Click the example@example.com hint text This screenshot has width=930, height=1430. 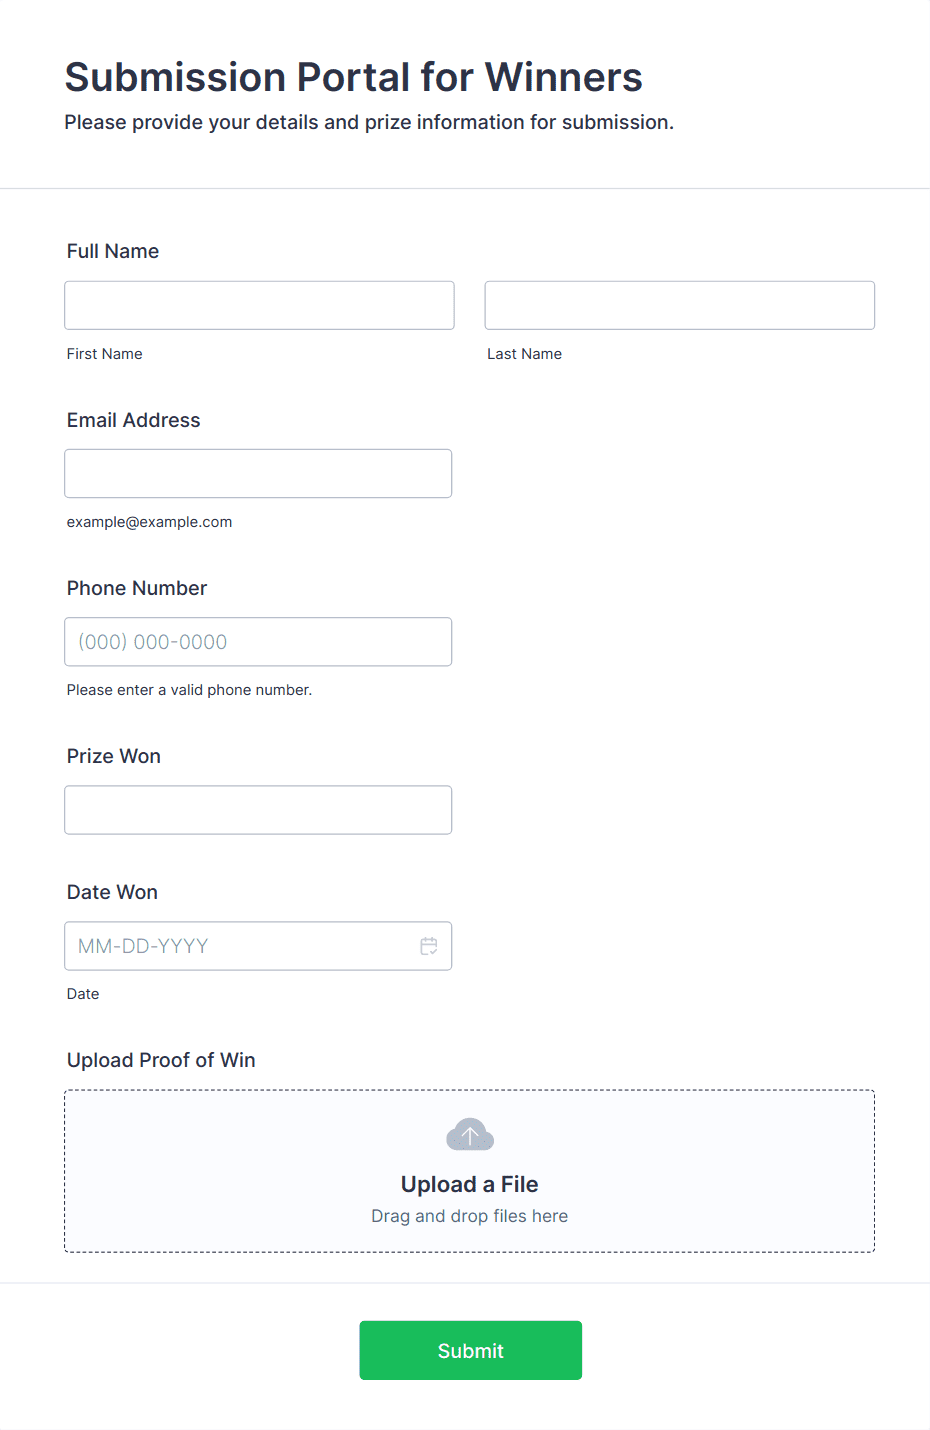[150, 522]
